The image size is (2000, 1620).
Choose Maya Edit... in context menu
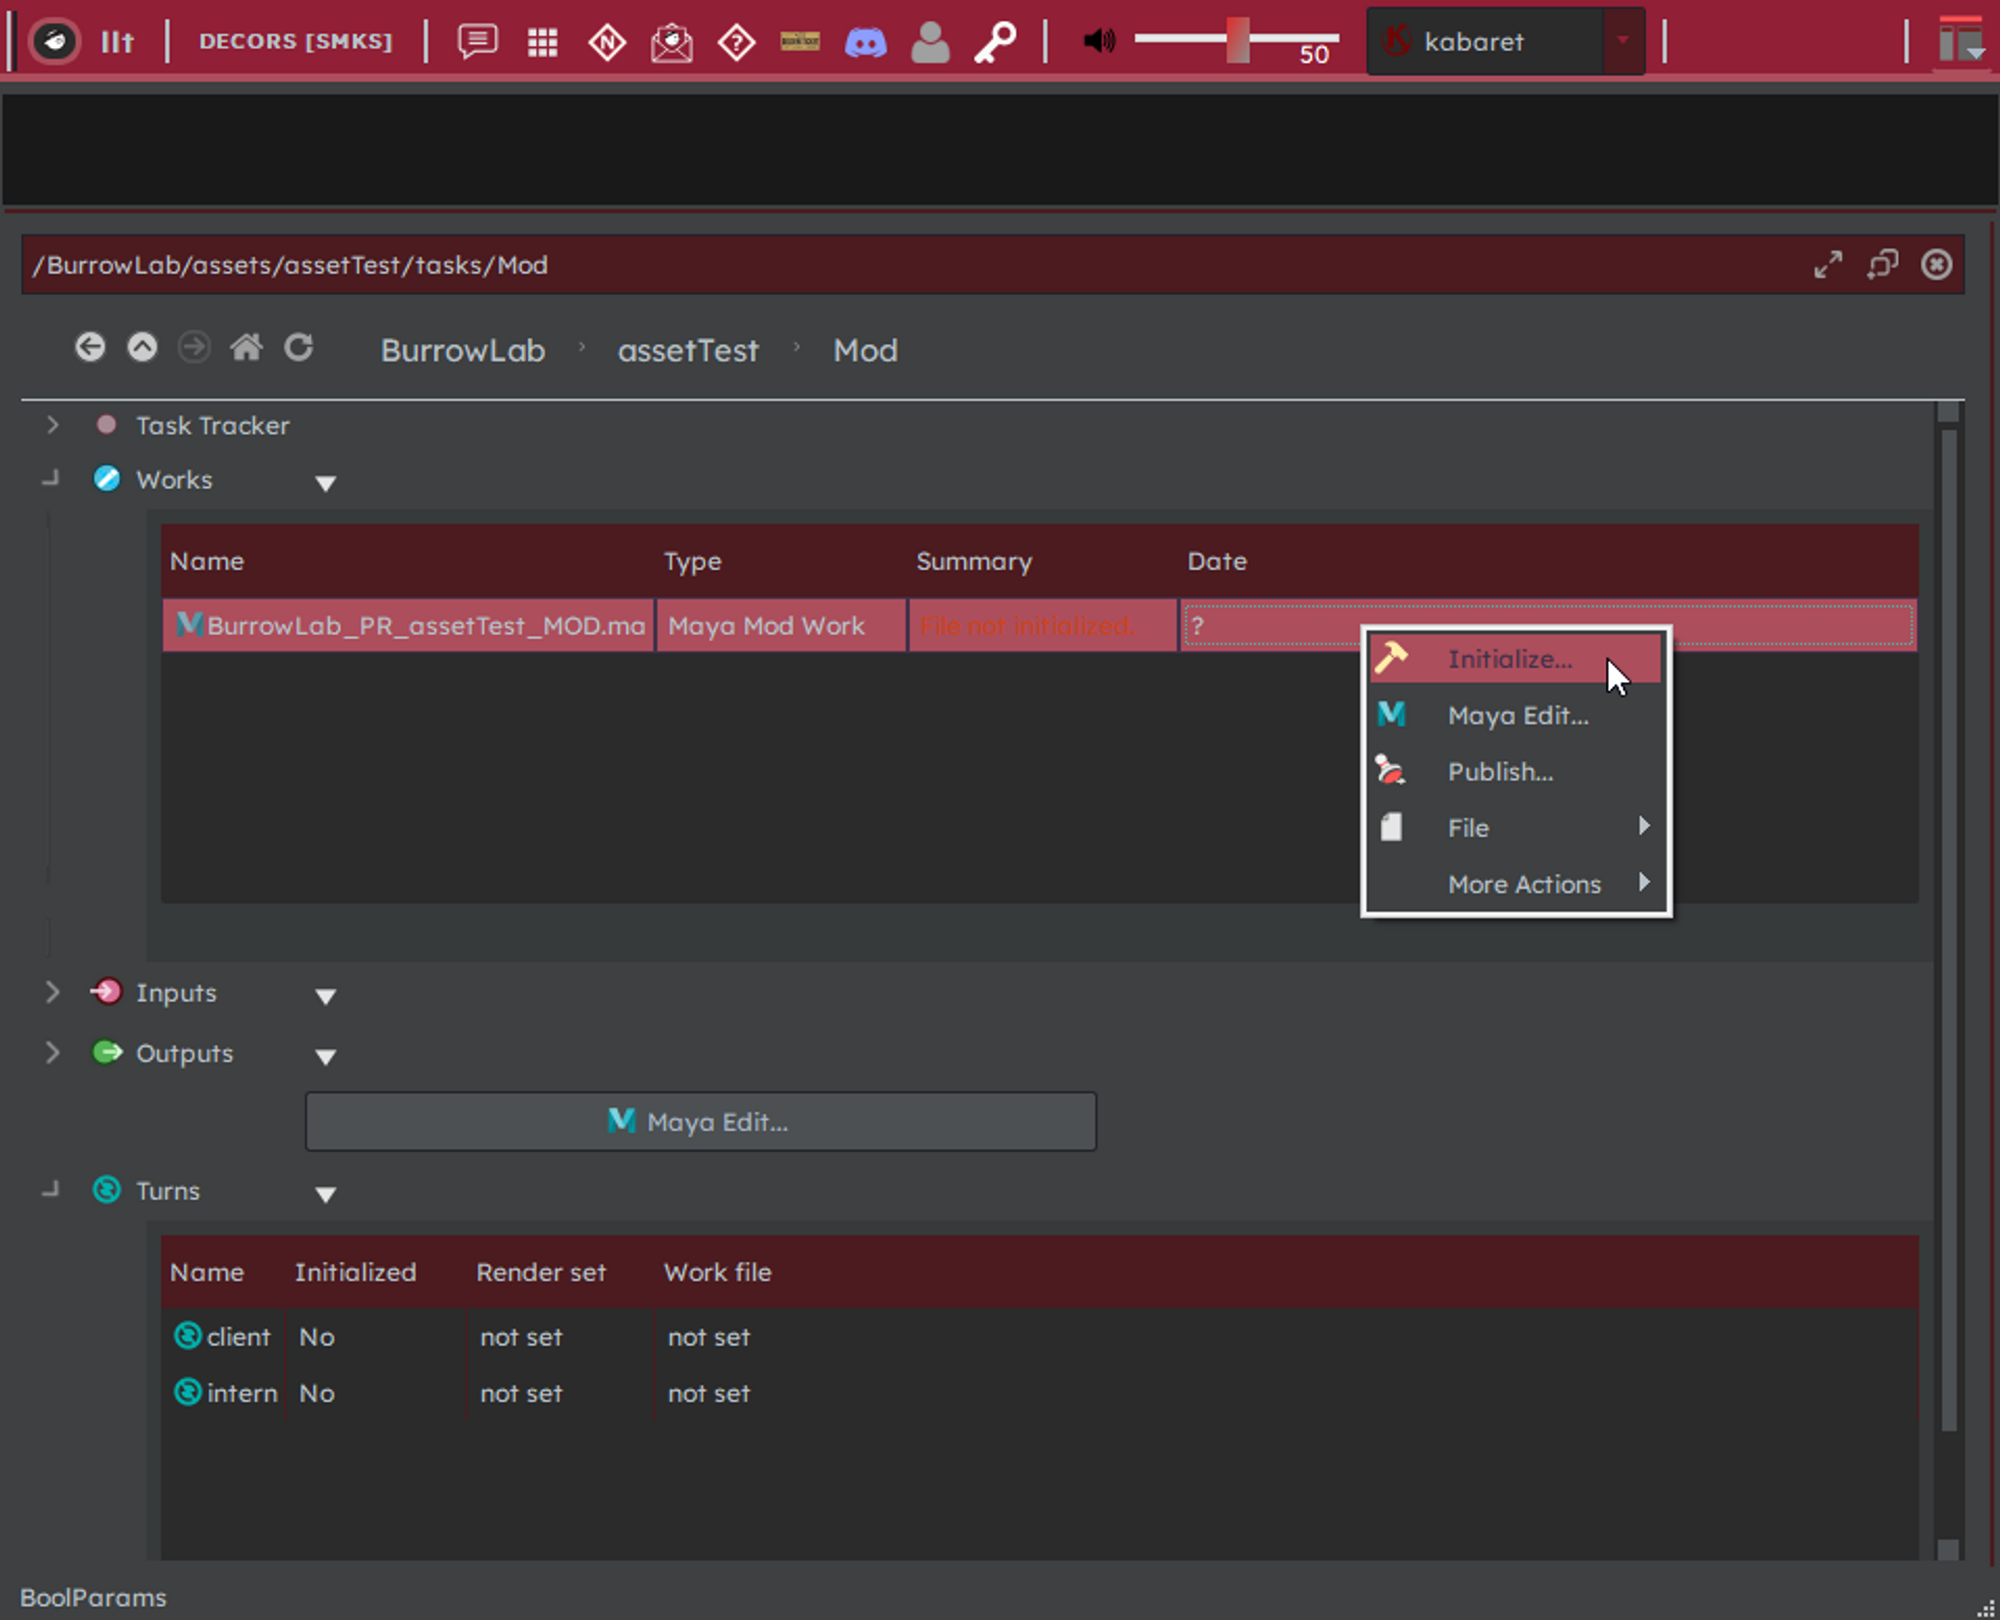[x=1515, y=715]
